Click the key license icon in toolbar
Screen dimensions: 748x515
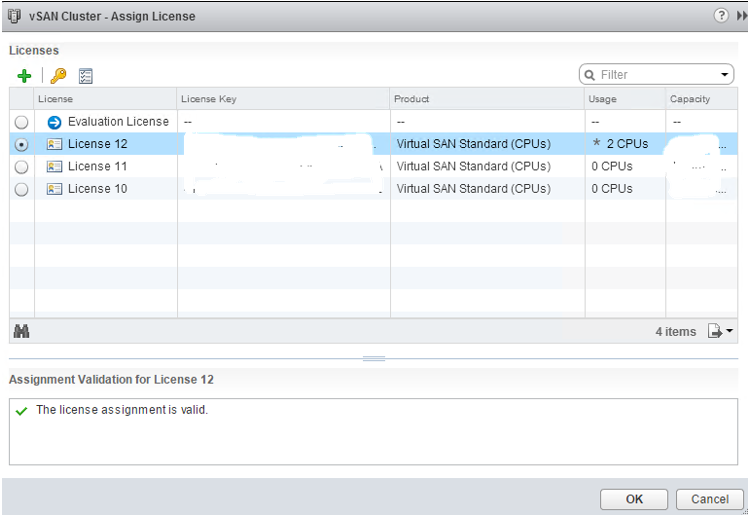(58, 76)
